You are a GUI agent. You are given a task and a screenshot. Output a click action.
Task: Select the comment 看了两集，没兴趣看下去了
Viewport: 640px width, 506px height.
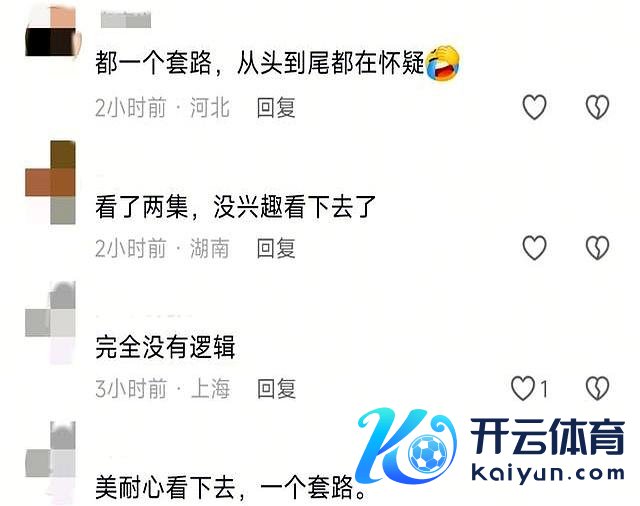point(236,207)
